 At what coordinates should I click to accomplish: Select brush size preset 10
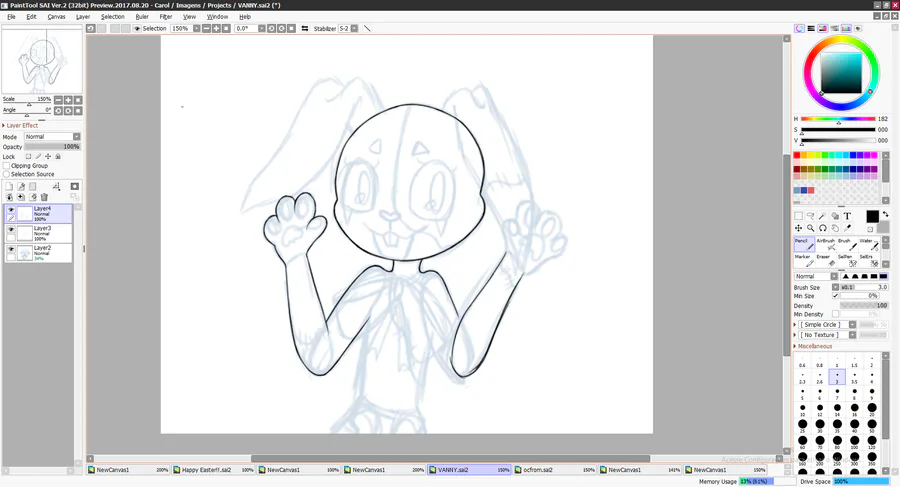tap(802, 409)
